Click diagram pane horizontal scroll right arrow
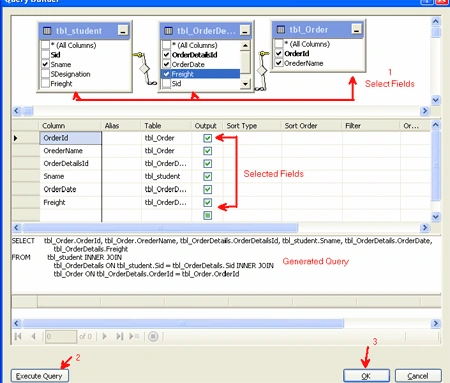The width and height of the screenshot is (450, 383). (x=424, y=111)
